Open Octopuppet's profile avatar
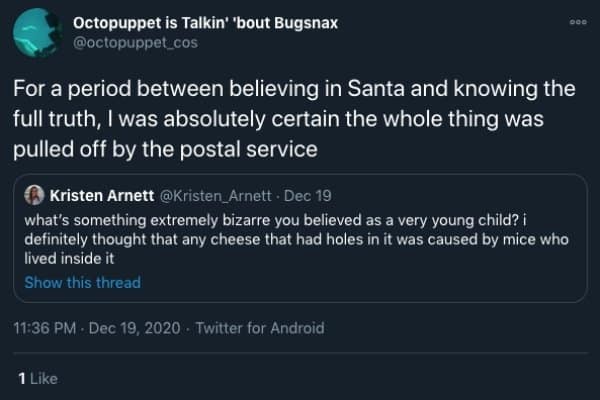Screen dimensions: 600x400 pos(38,32)
